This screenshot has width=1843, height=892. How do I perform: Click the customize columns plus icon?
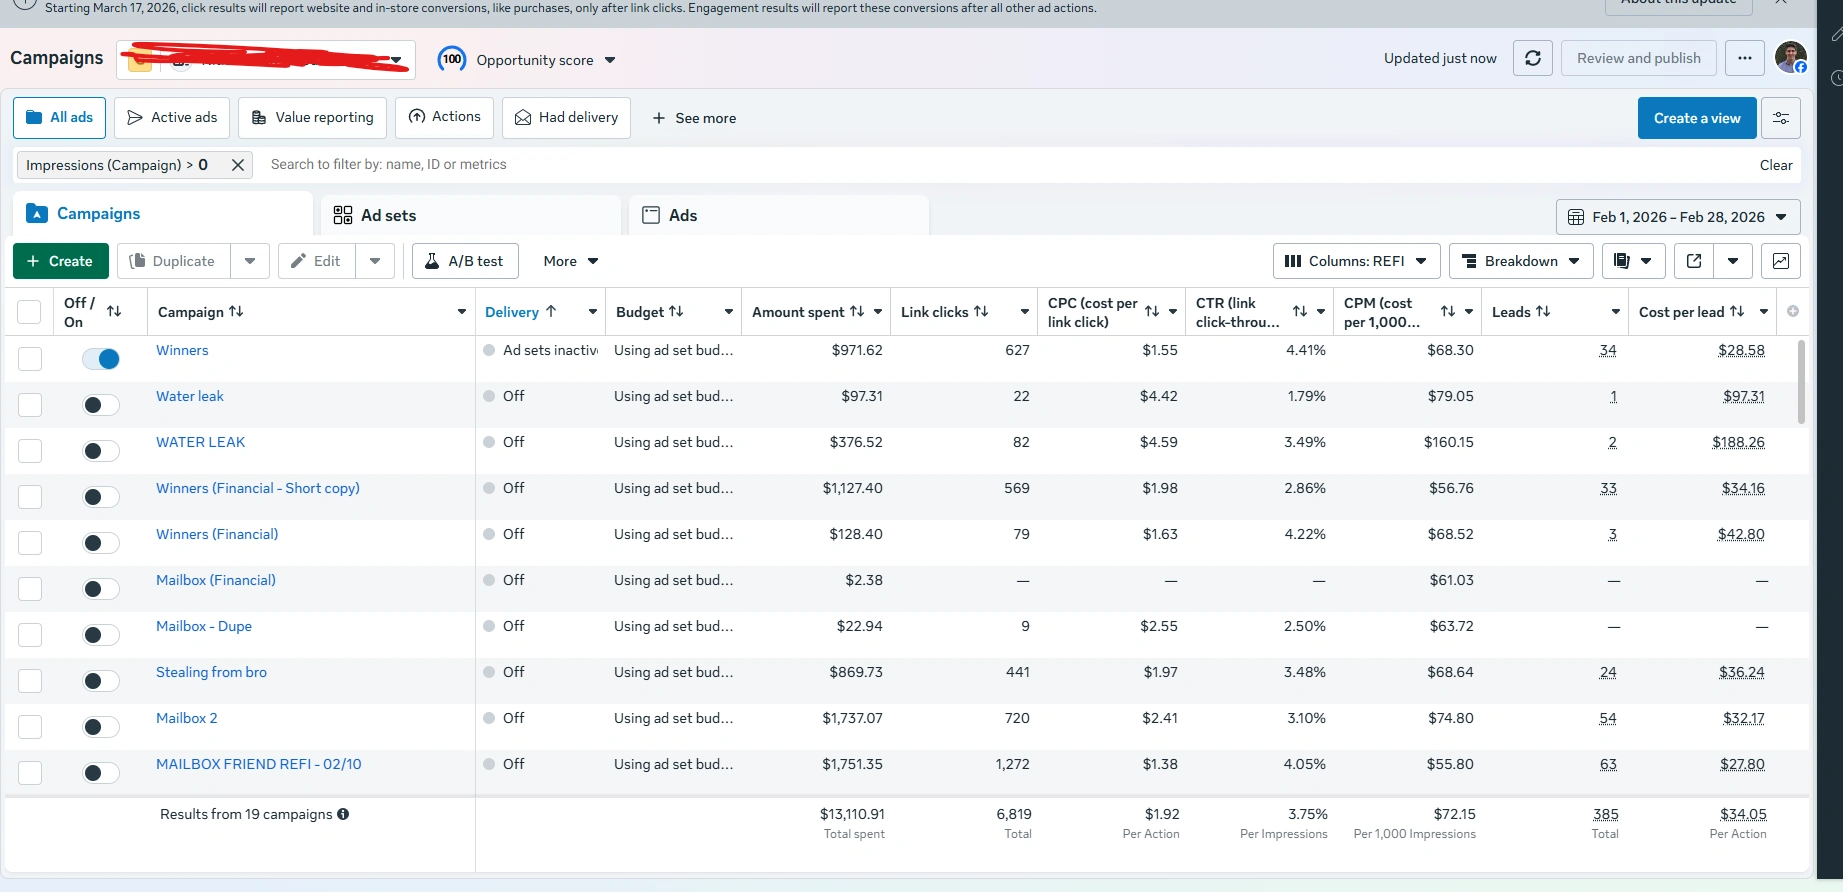[1793, 312]
